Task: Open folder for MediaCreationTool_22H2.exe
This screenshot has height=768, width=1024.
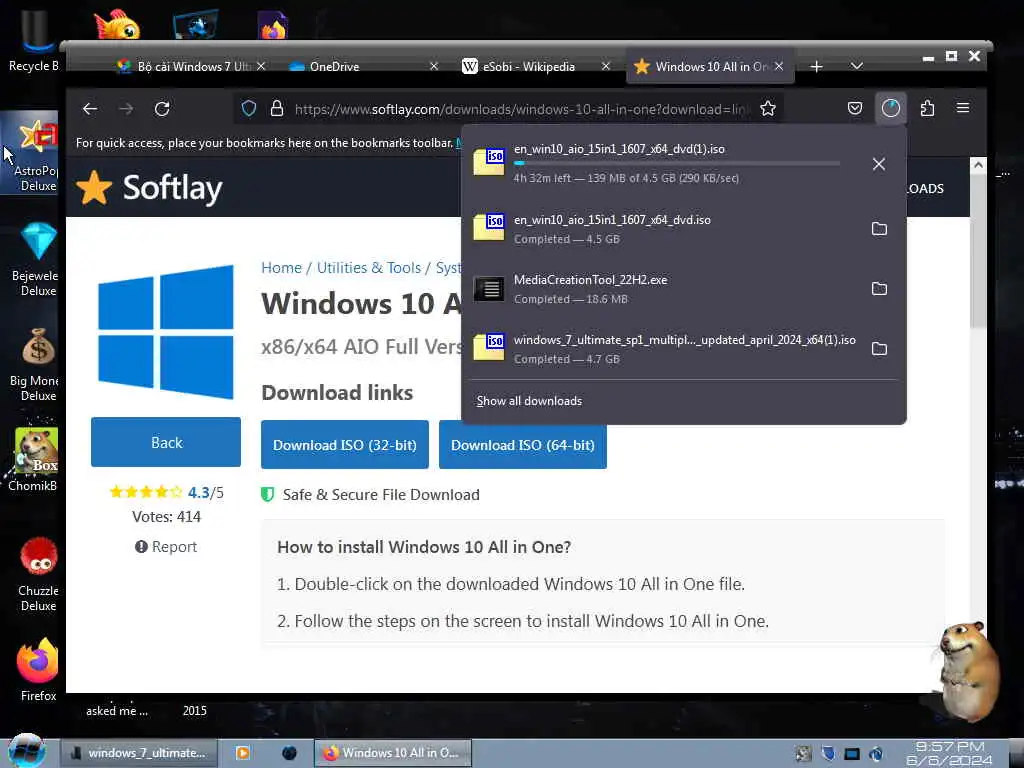Action: click(x=879, y=289)
